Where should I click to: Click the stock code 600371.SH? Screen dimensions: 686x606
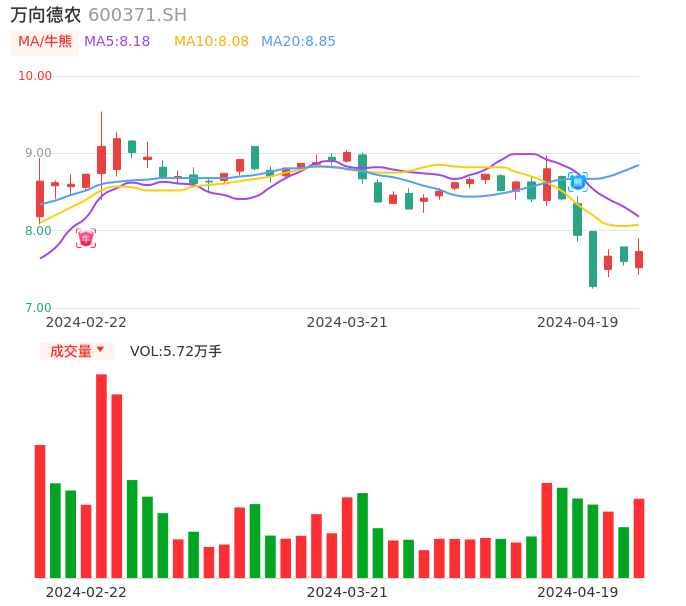(137, 15)
